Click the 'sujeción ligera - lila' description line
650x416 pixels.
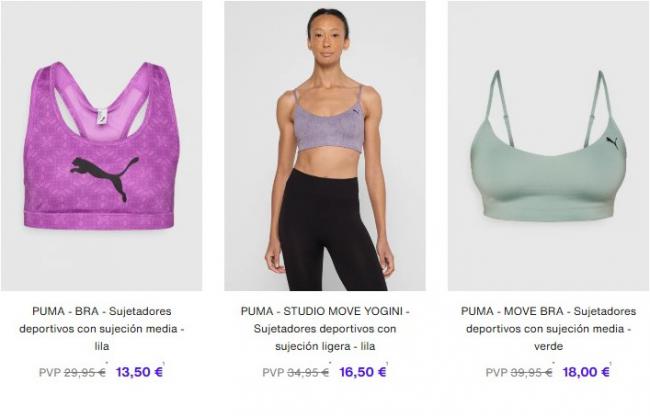pos(325,346)
